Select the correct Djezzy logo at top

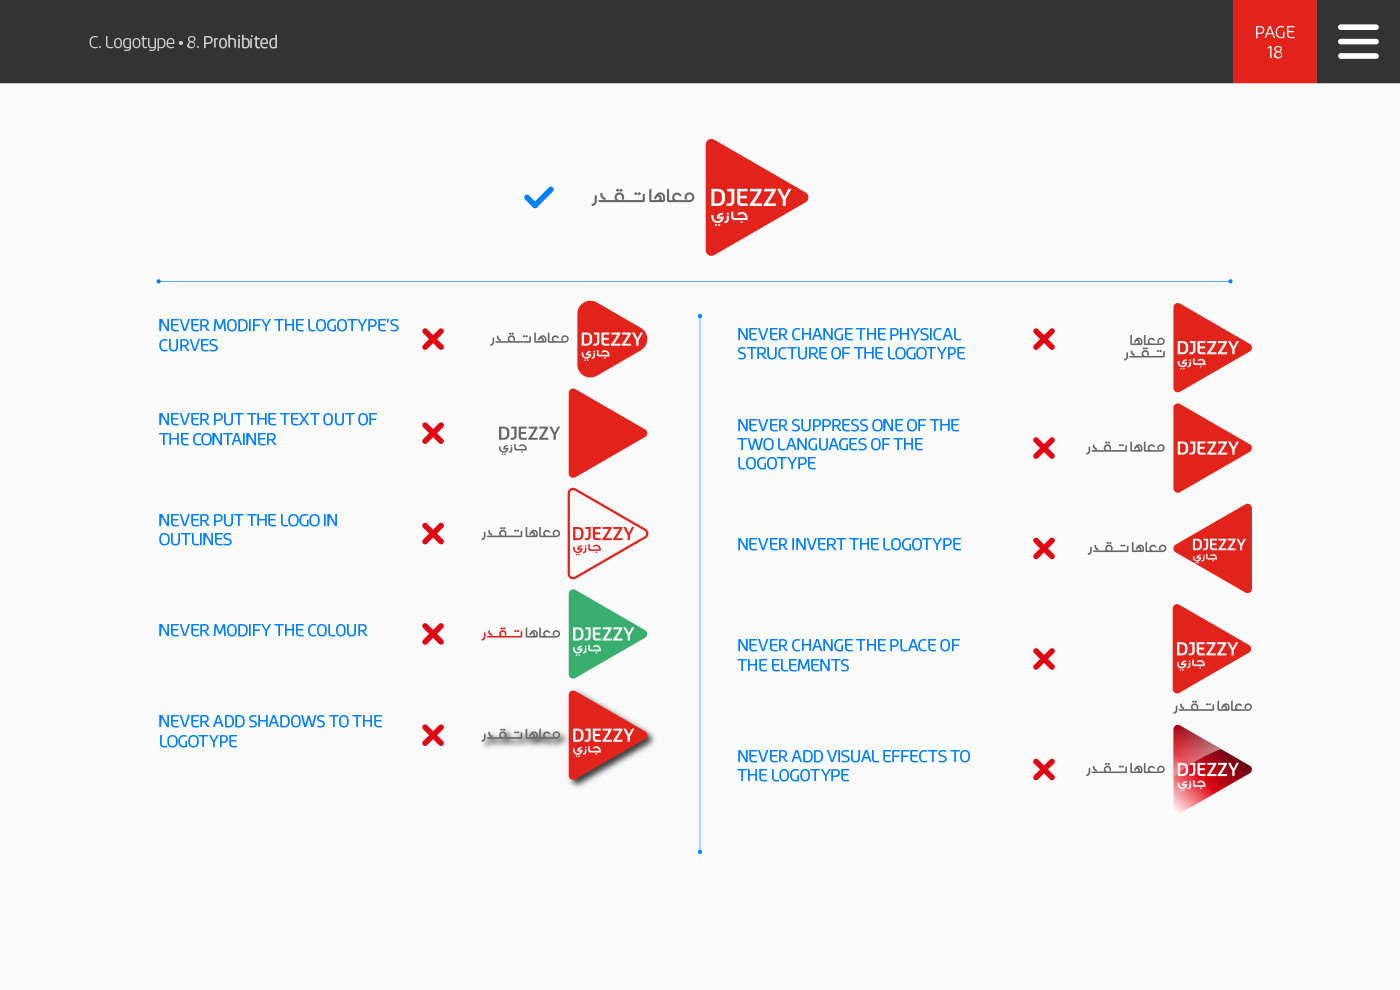pos(756,197)
